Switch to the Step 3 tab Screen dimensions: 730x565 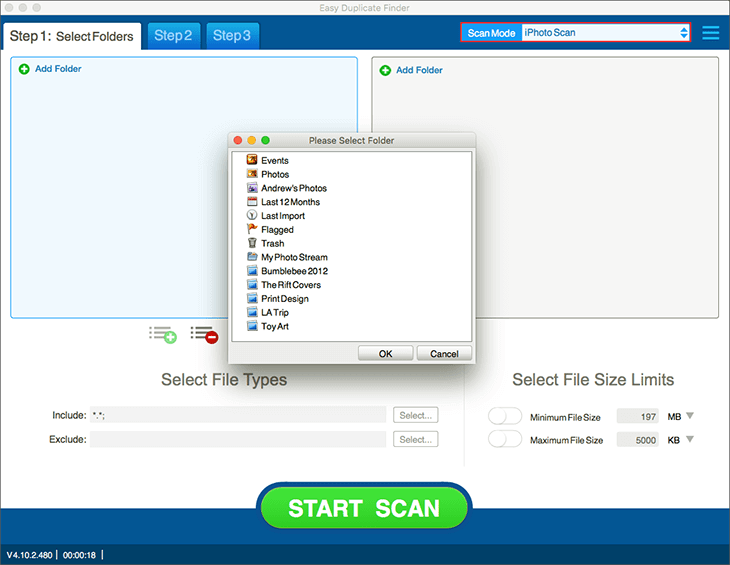[x=232, y=36]
